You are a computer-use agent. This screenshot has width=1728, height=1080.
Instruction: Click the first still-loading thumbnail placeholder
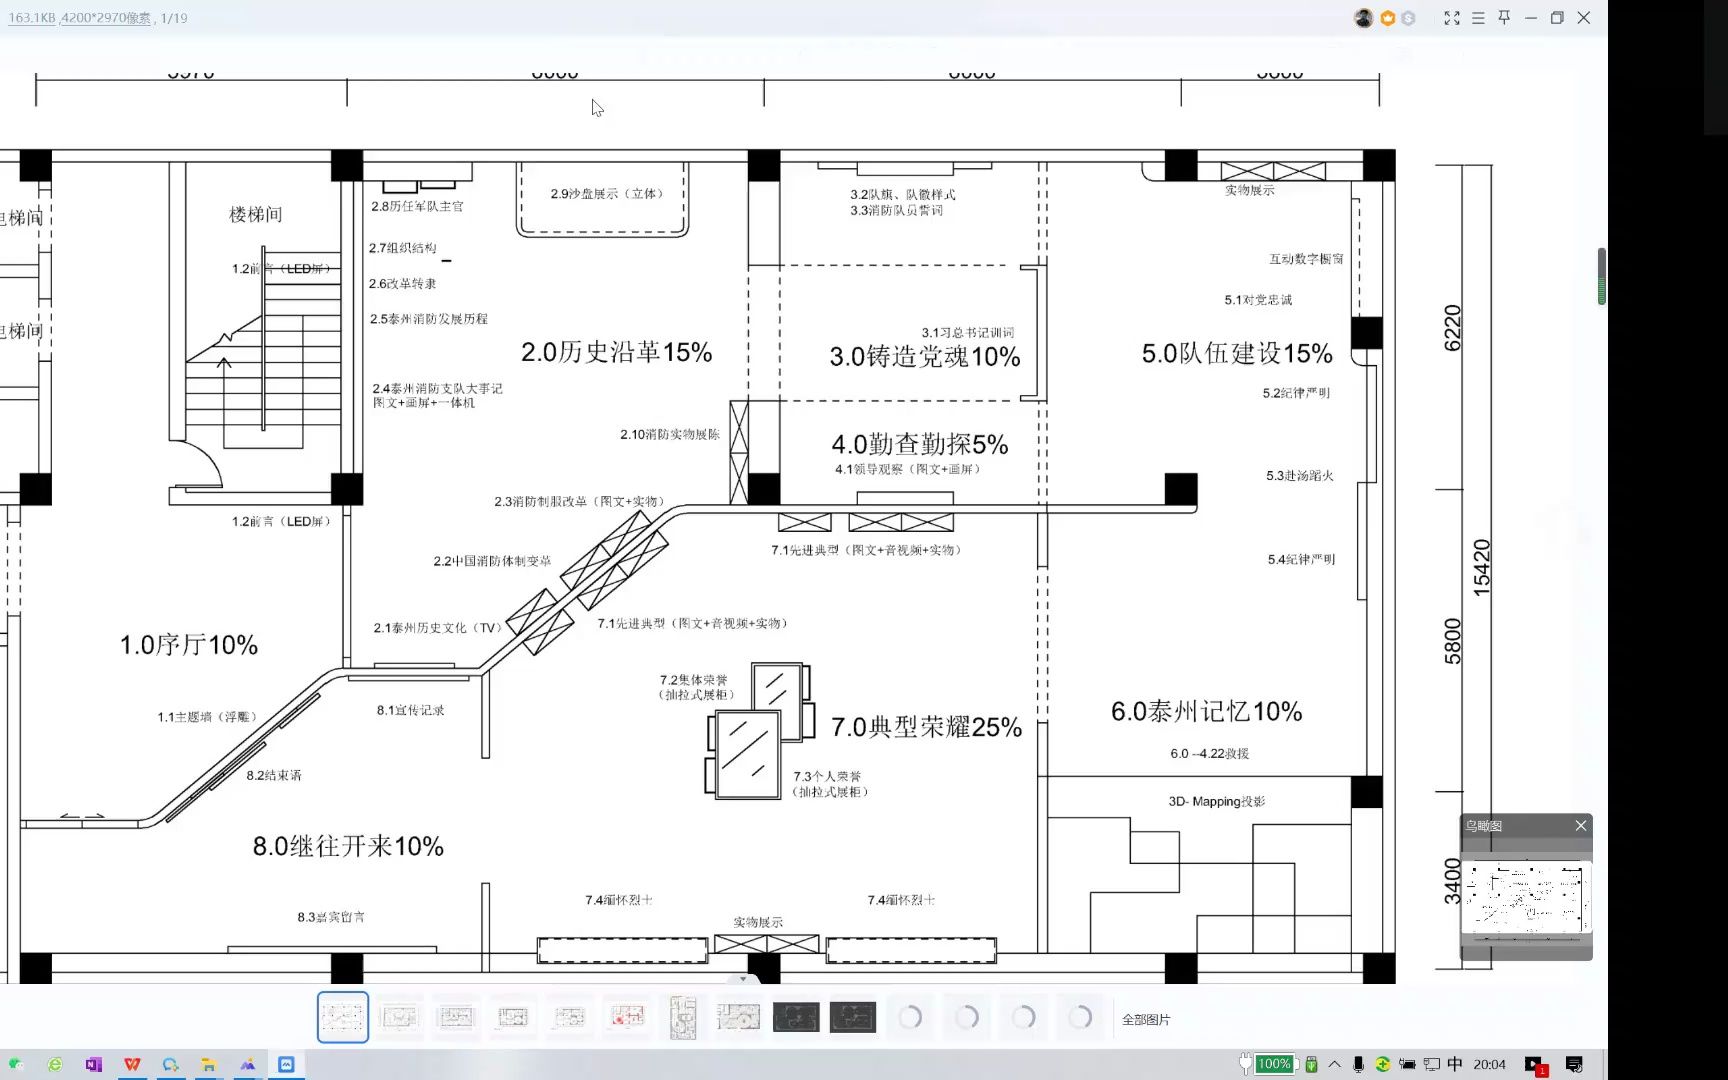pyautogui.click(x=910, y=1018)
